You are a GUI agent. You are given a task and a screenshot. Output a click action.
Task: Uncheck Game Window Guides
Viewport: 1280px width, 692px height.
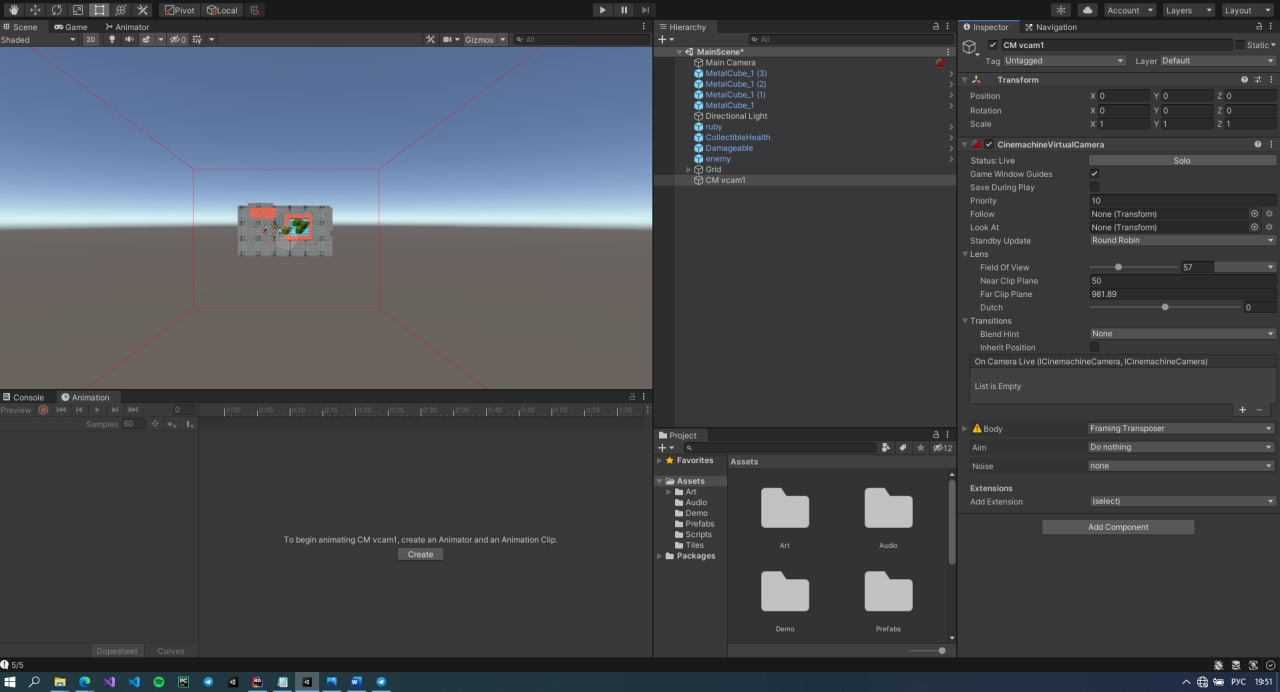point(1094,174)
